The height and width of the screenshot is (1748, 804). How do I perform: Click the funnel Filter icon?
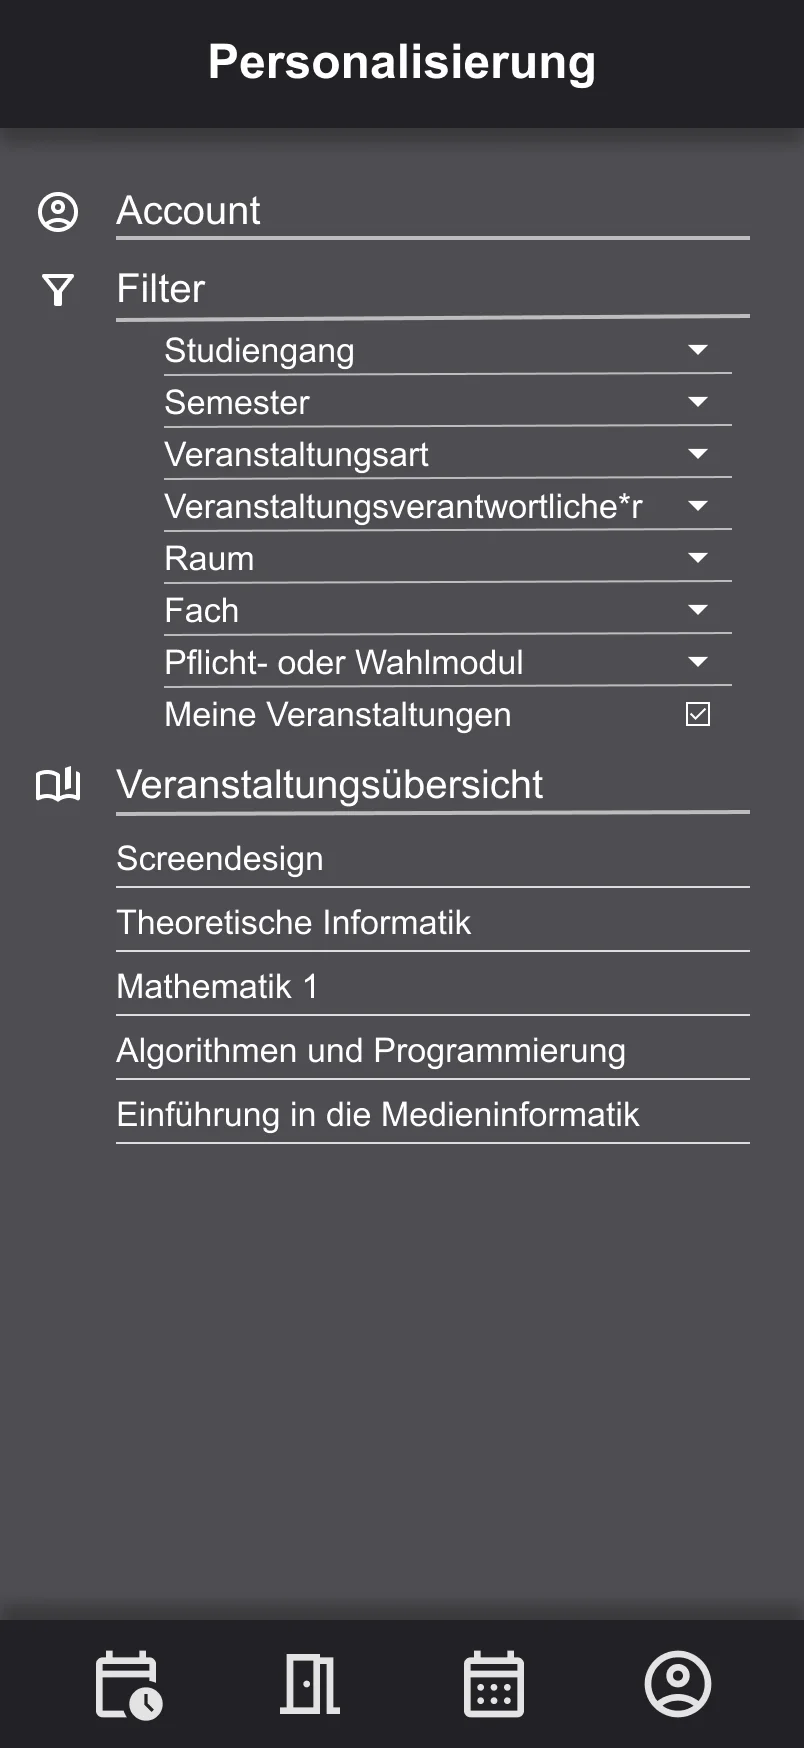(58, 290)
